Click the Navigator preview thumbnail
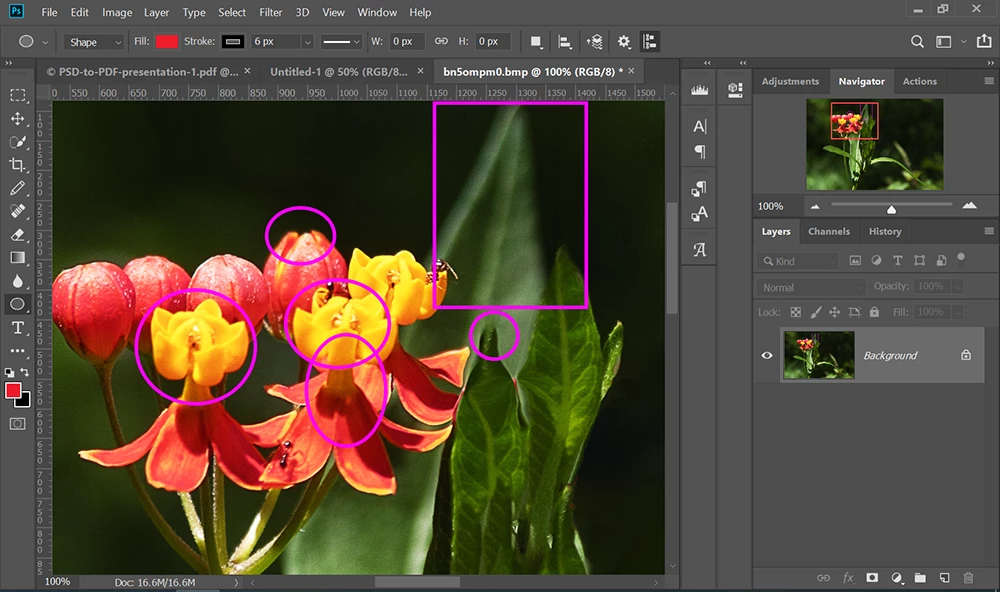 (874, 144)
